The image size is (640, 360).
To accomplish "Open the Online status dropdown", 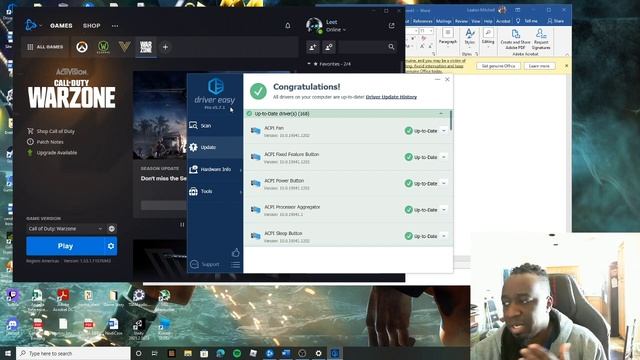I will coord(336,30).
